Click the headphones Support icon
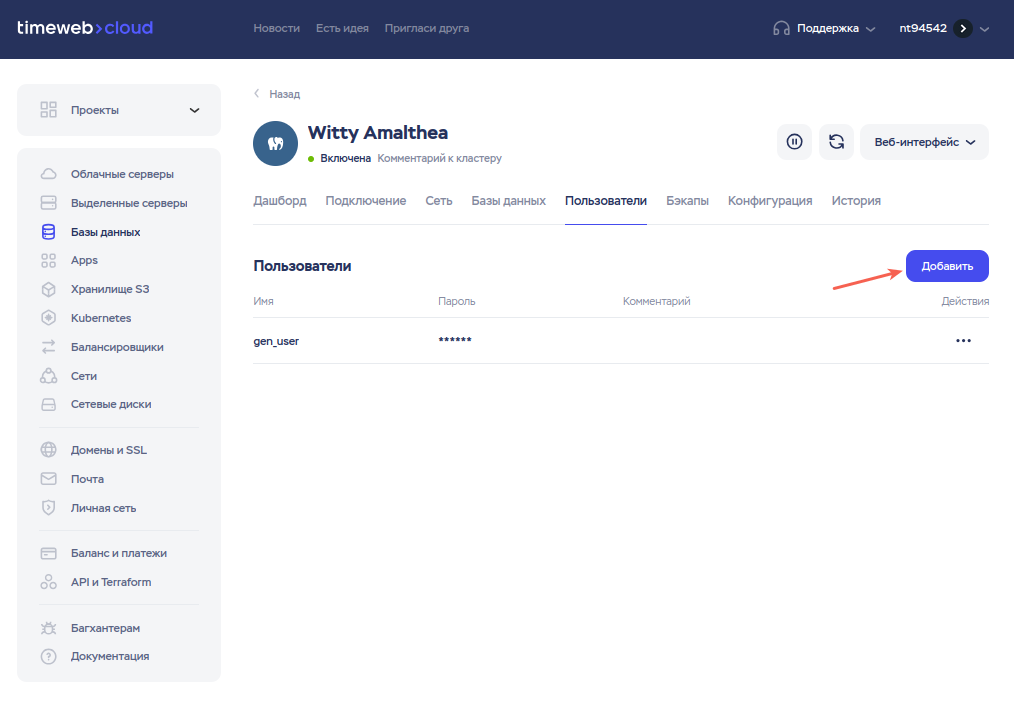This screenshot has height=705, width=1014. pyautogui.click(x=781, y=28)
